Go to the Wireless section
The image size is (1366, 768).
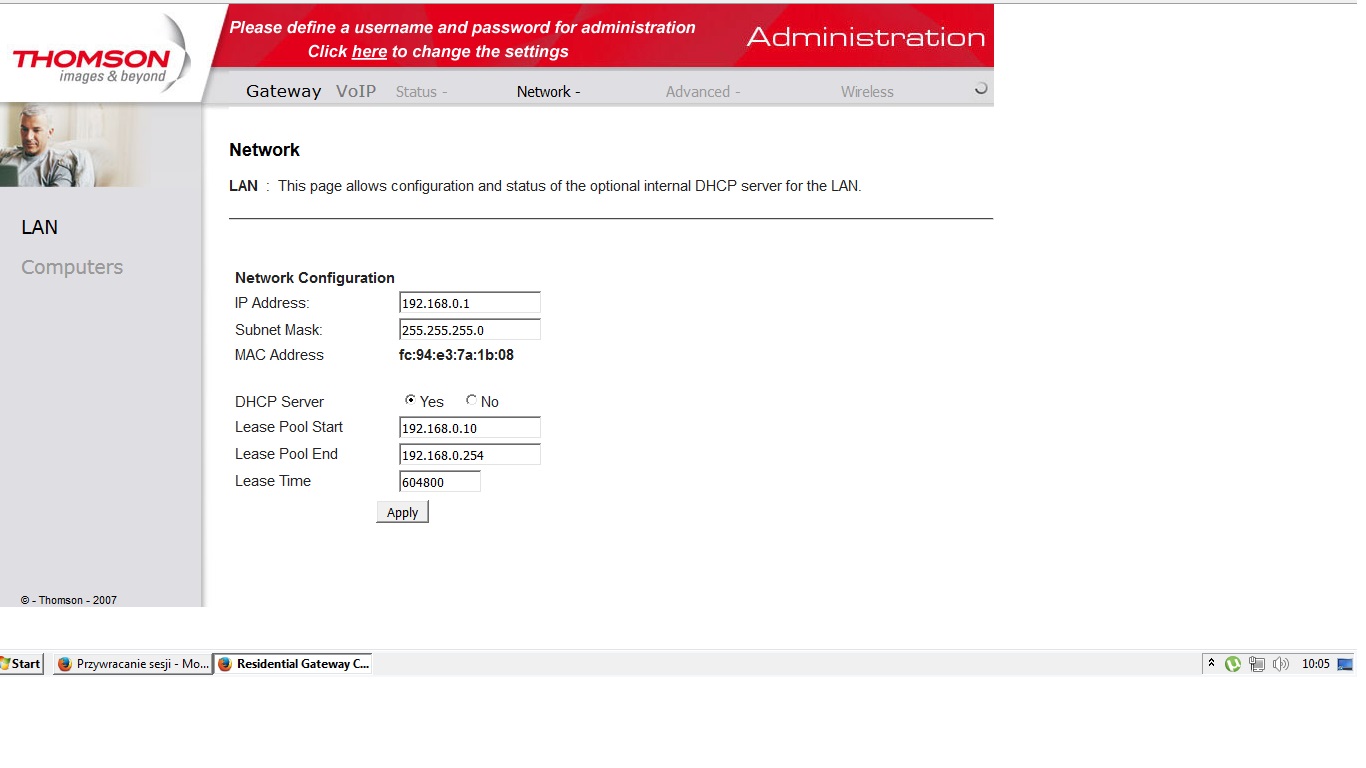tap(867, 92)
